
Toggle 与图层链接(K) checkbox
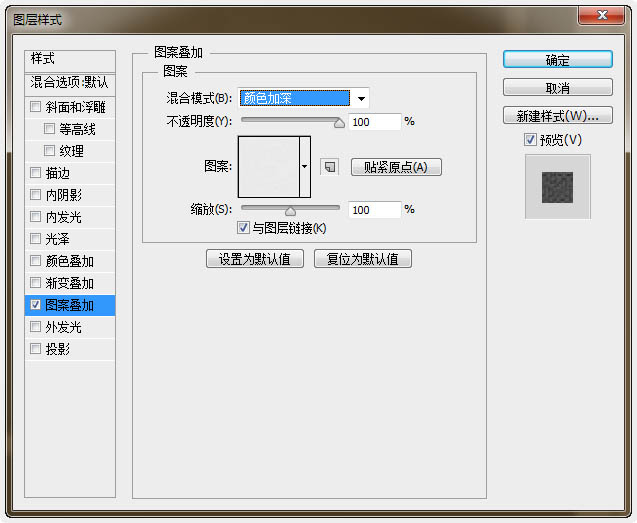(243, 228)
